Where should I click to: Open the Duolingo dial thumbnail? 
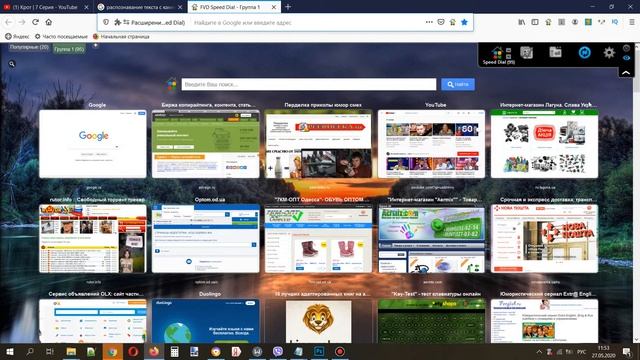point(206,321)
